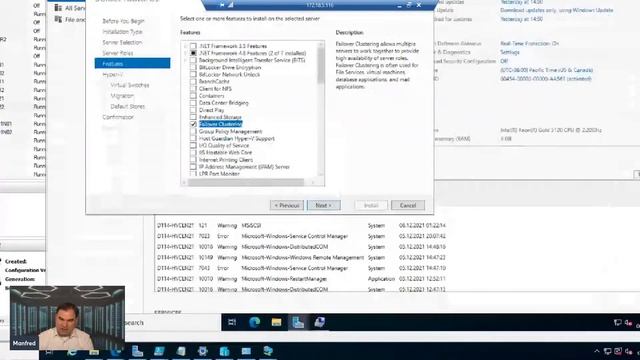Click the volume icon in the remote system tray

click(x=628, y=323)
